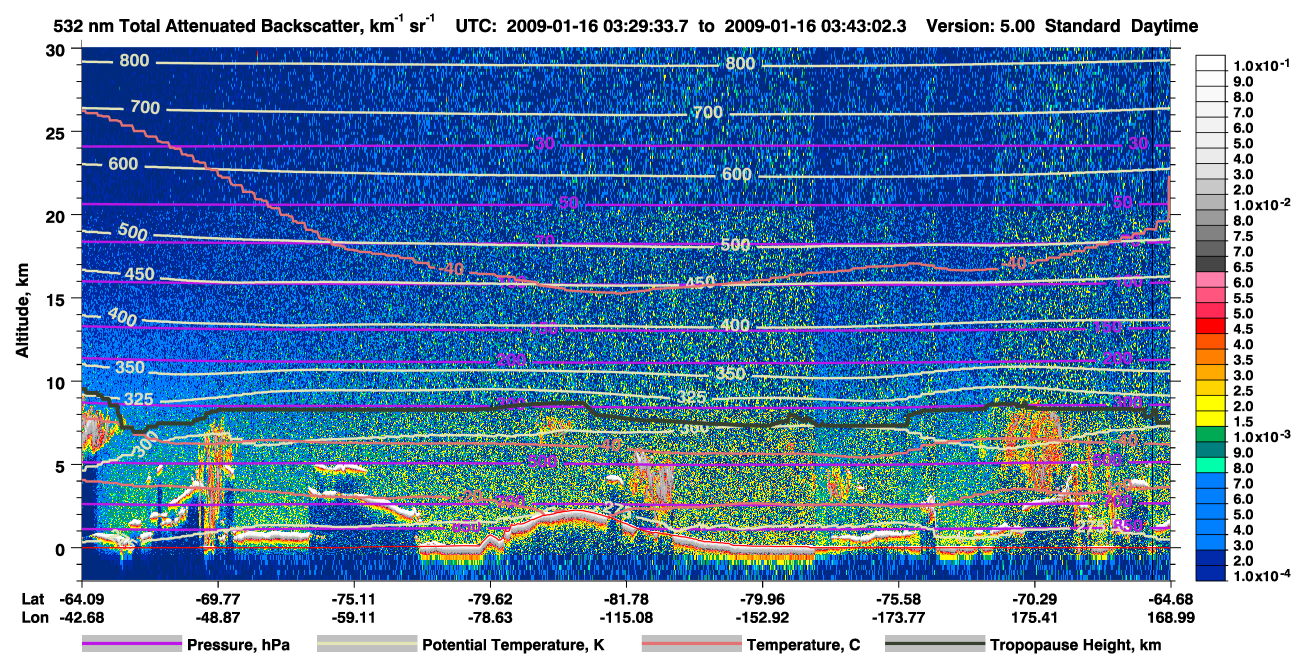Image resolution: width=1300 pixels, height=667 pixels.
Task: Click the altitude axis tick label 0
Action: [61, 548]
